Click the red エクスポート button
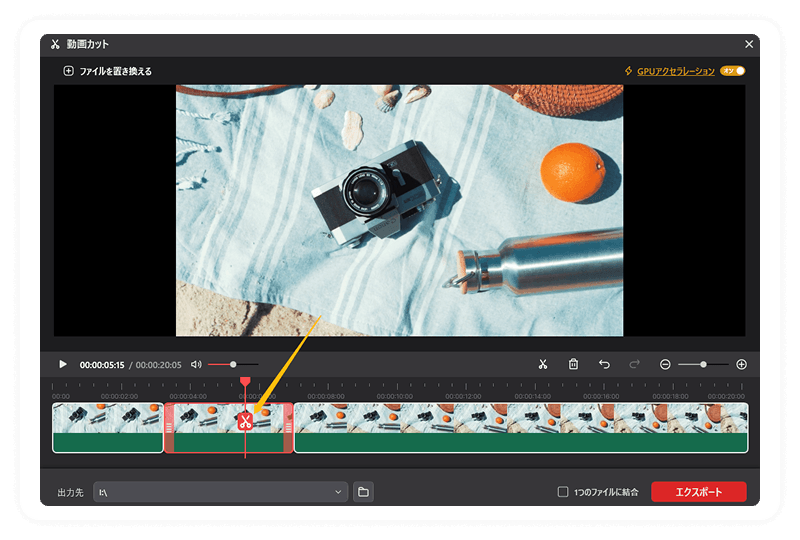The image size is (800, 540). click(698, 492)
